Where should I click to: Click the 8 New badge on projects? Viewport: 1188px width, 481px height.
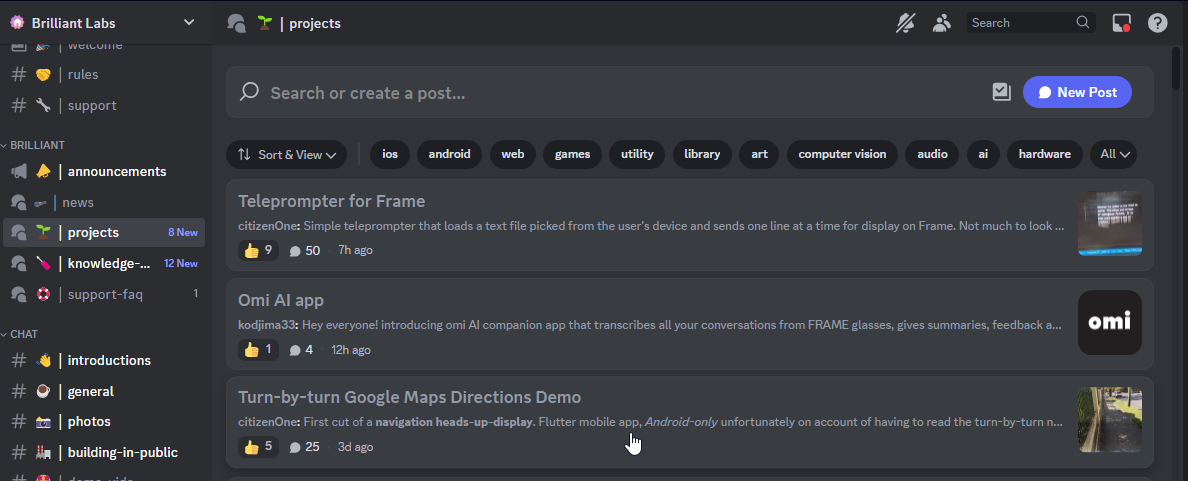[x=183, y=233]
